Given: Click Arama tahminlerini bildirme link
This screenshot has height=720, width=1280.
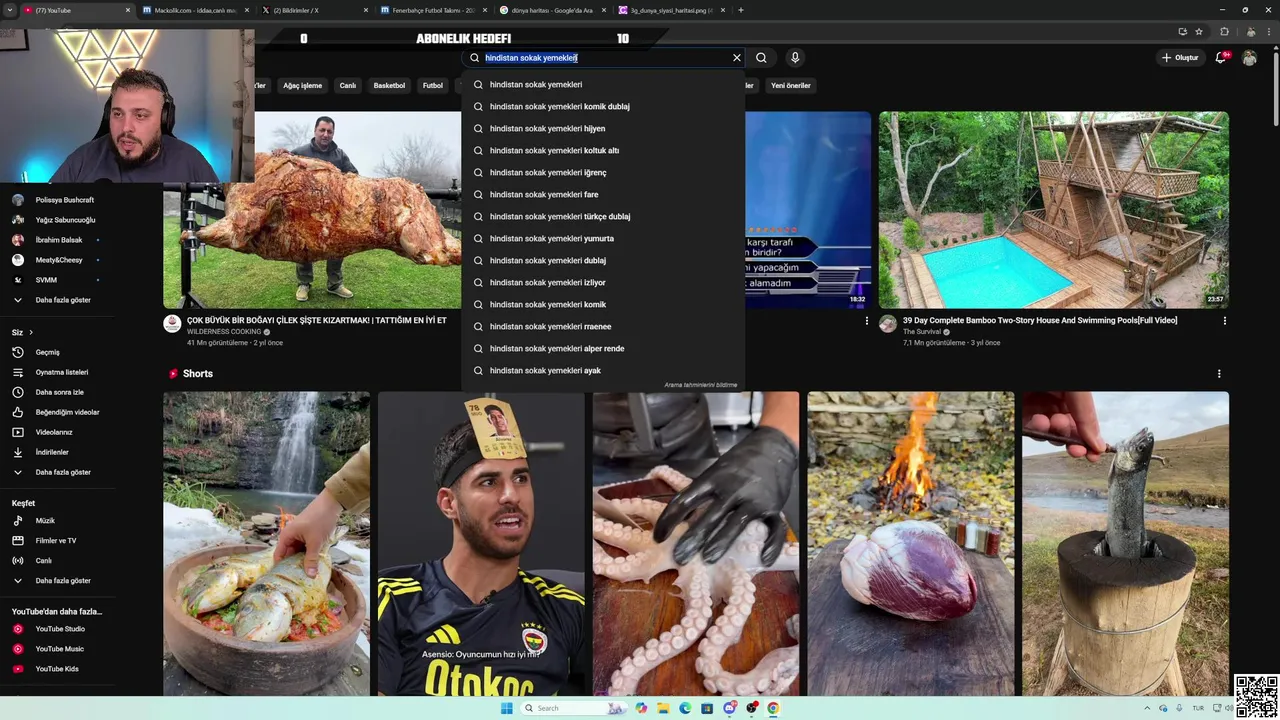Looking at the screenshot, I should pos(700,385).
